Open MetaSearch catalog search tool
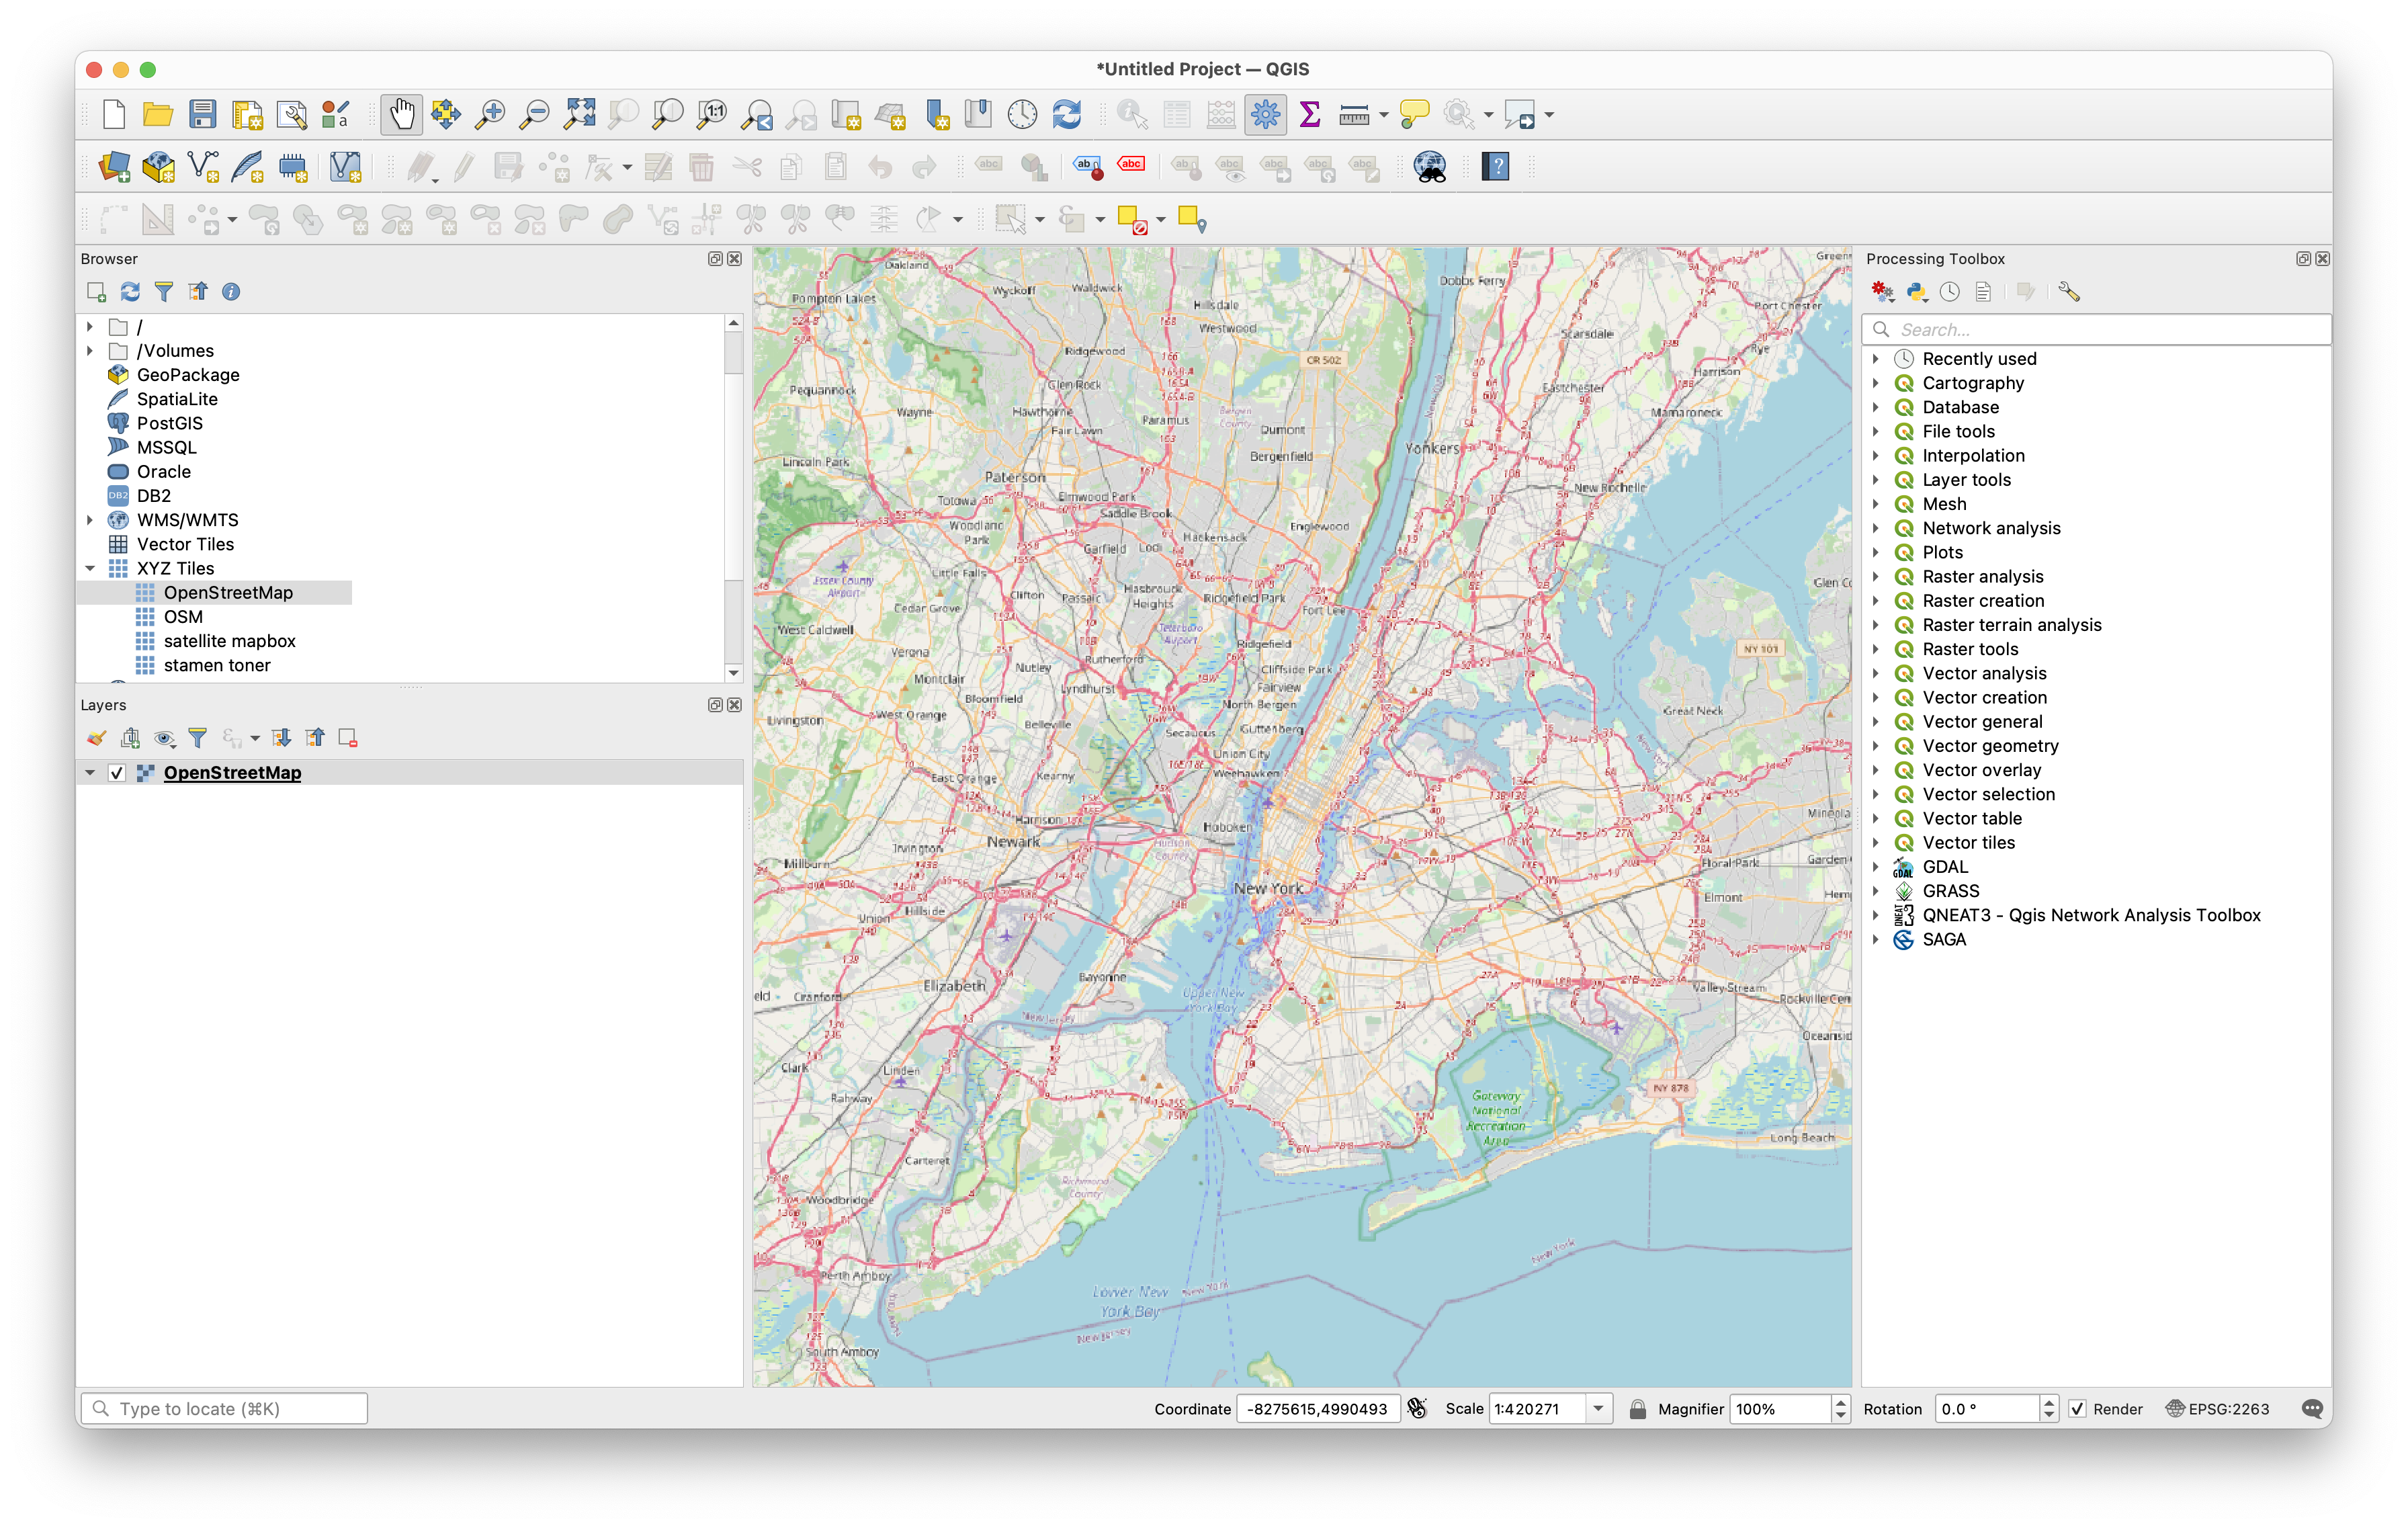Viewport: 2408px width, 1528px height. [1430, 166]
